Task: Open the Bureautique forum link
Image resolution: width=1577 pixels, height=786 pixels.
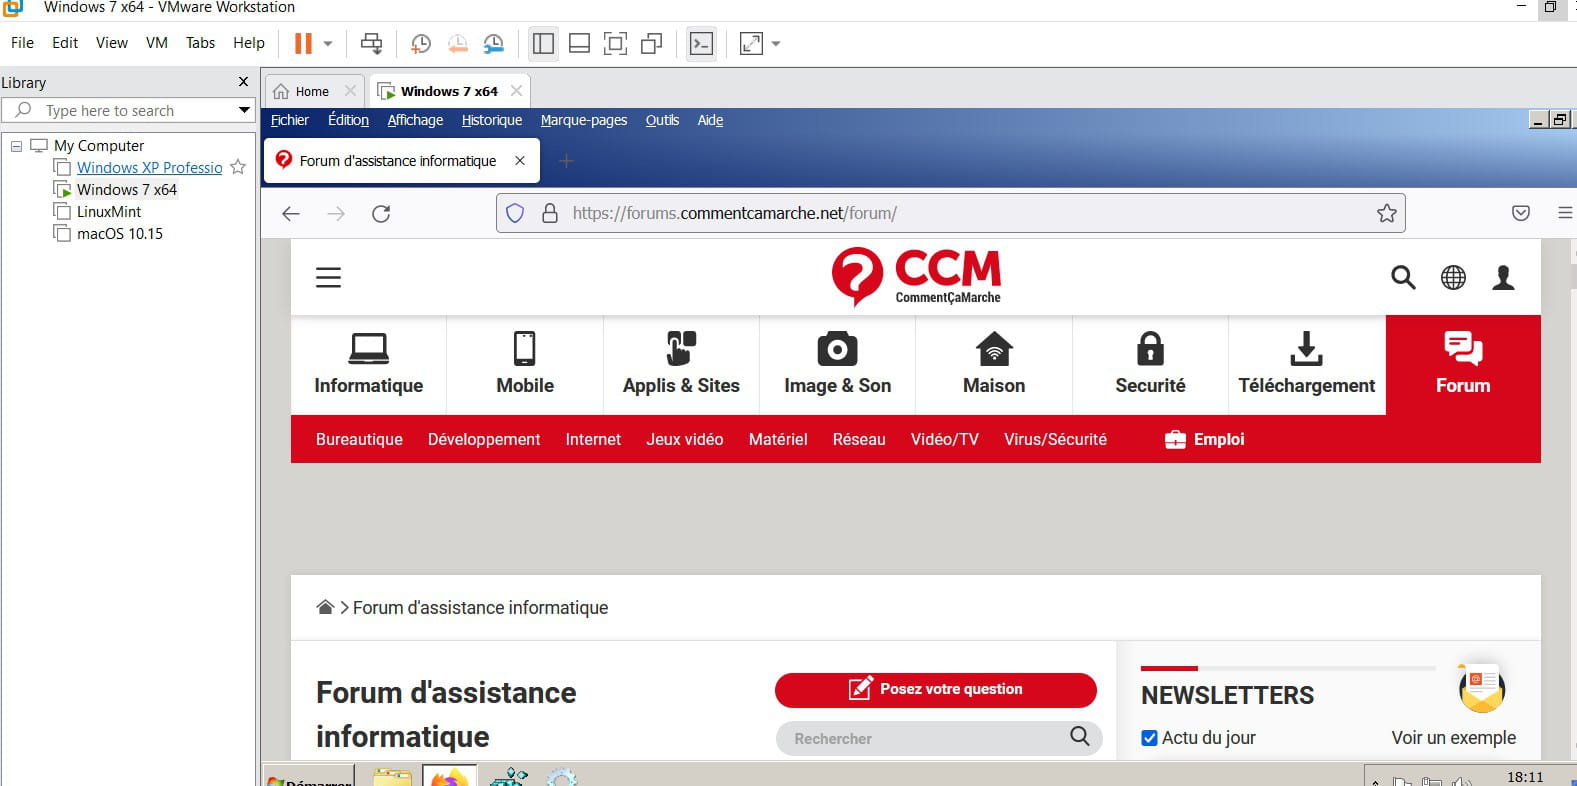Action: [x=359, y=439]
